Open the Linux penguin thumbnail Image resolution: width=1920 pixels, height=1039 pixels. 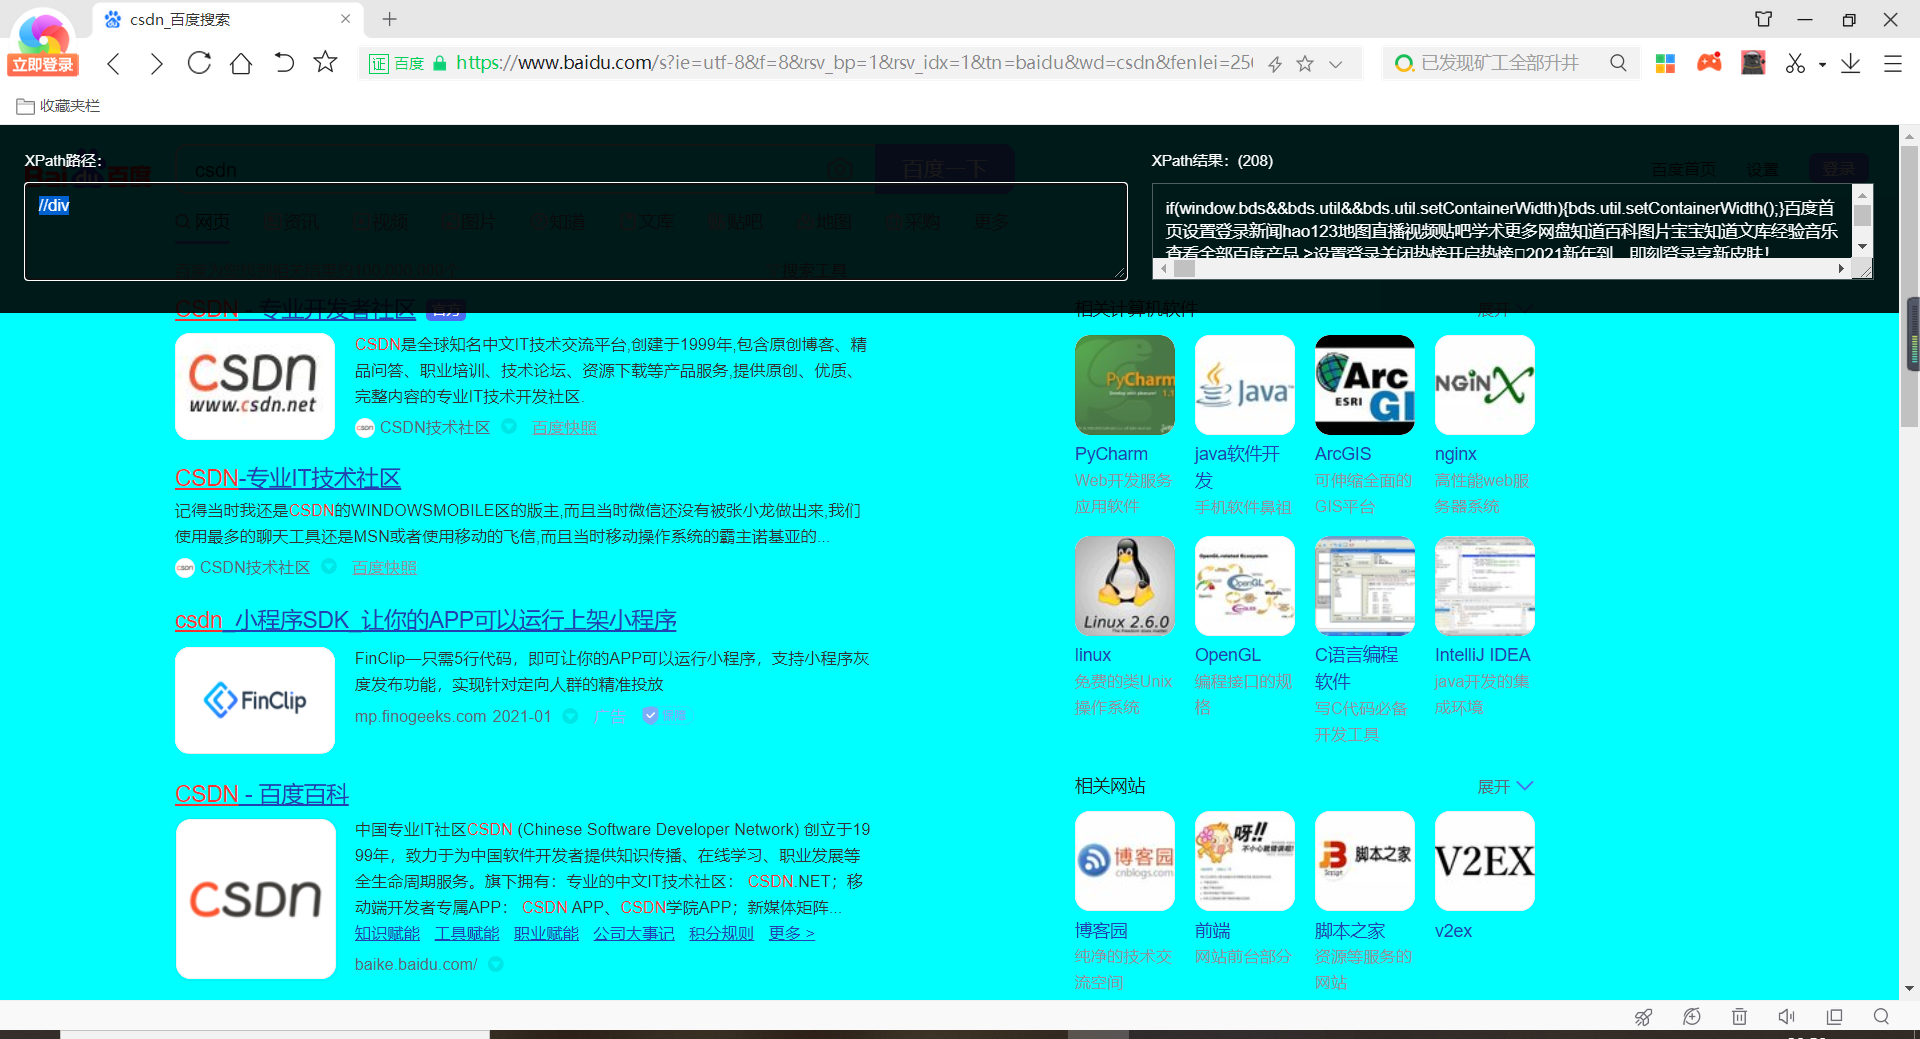1125,586
